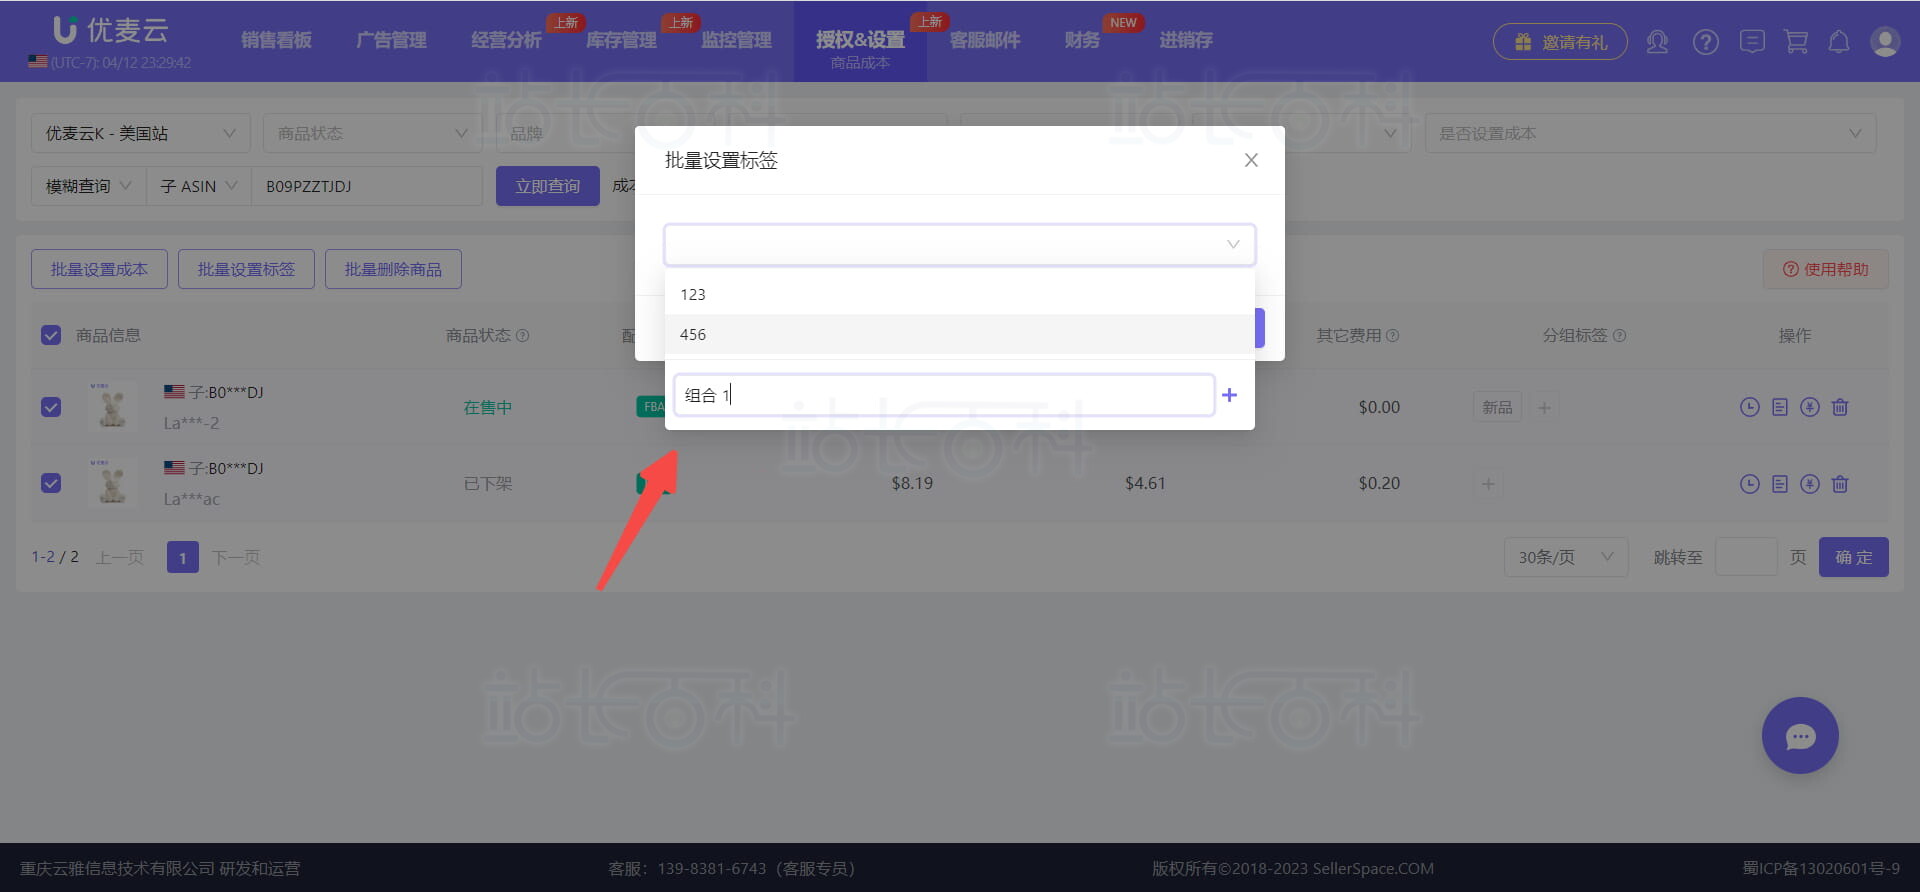
Task: Open the 授权&设置 menu
Action: (x=860, y=40)
